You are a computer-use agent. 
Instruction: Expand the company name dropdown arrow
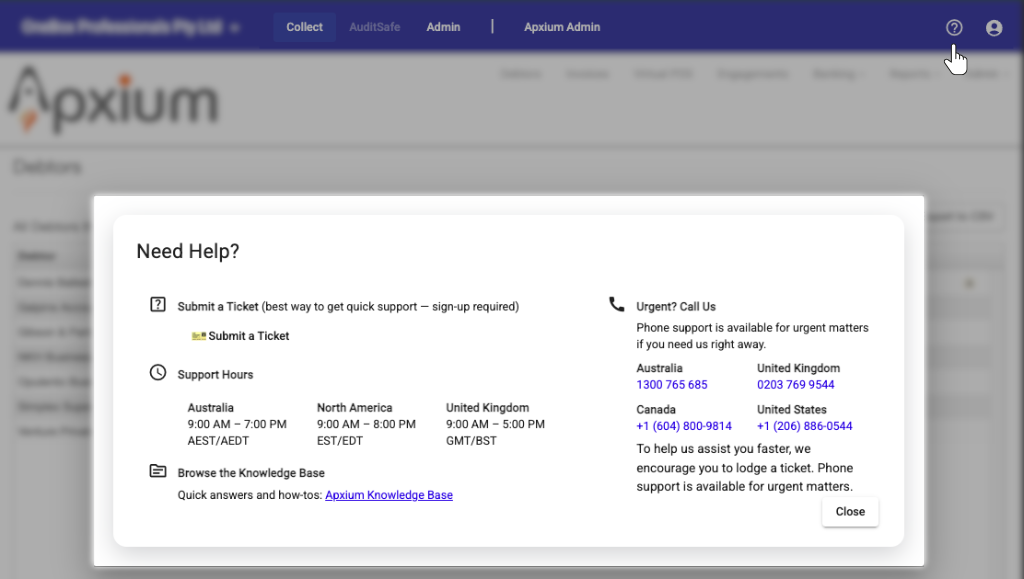[235, 28]
